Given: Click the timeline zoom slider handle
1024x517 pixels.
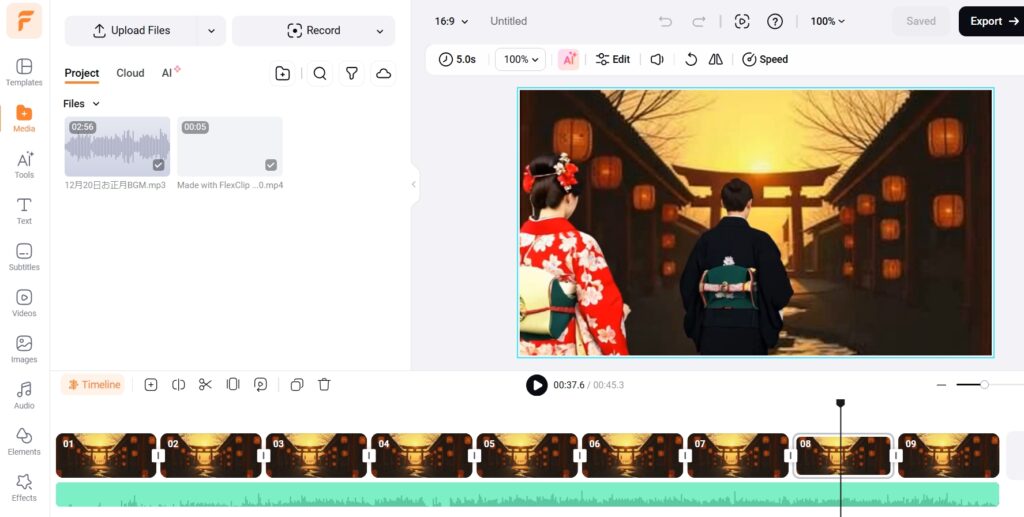Looking at the screenshot, I should point(984,385).
